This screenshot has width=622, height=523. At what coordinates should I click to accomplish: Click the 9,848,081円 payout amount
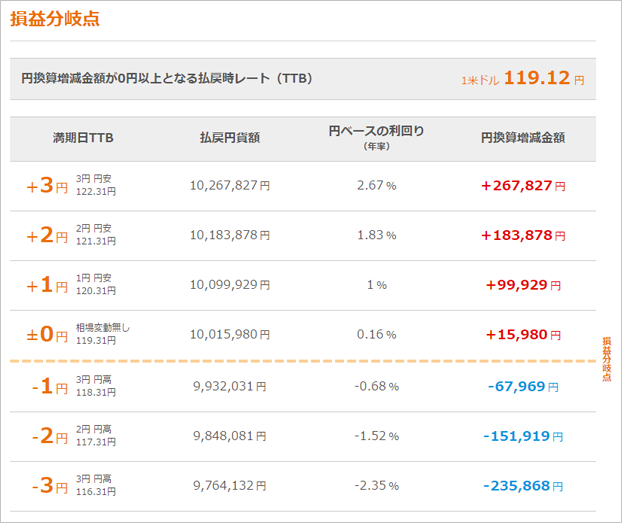click(229, 436)
